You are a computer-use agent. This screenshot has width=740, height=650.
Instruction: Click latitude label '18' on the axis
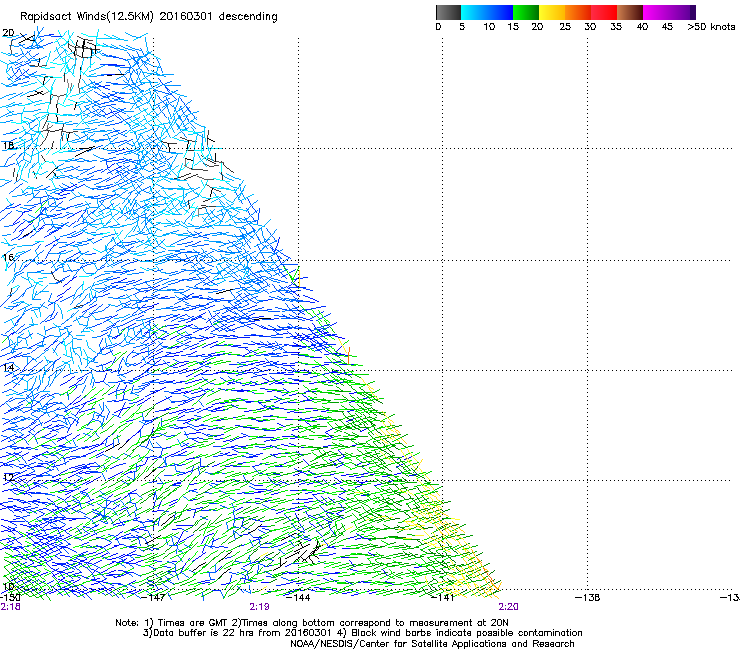coord(8,145)
